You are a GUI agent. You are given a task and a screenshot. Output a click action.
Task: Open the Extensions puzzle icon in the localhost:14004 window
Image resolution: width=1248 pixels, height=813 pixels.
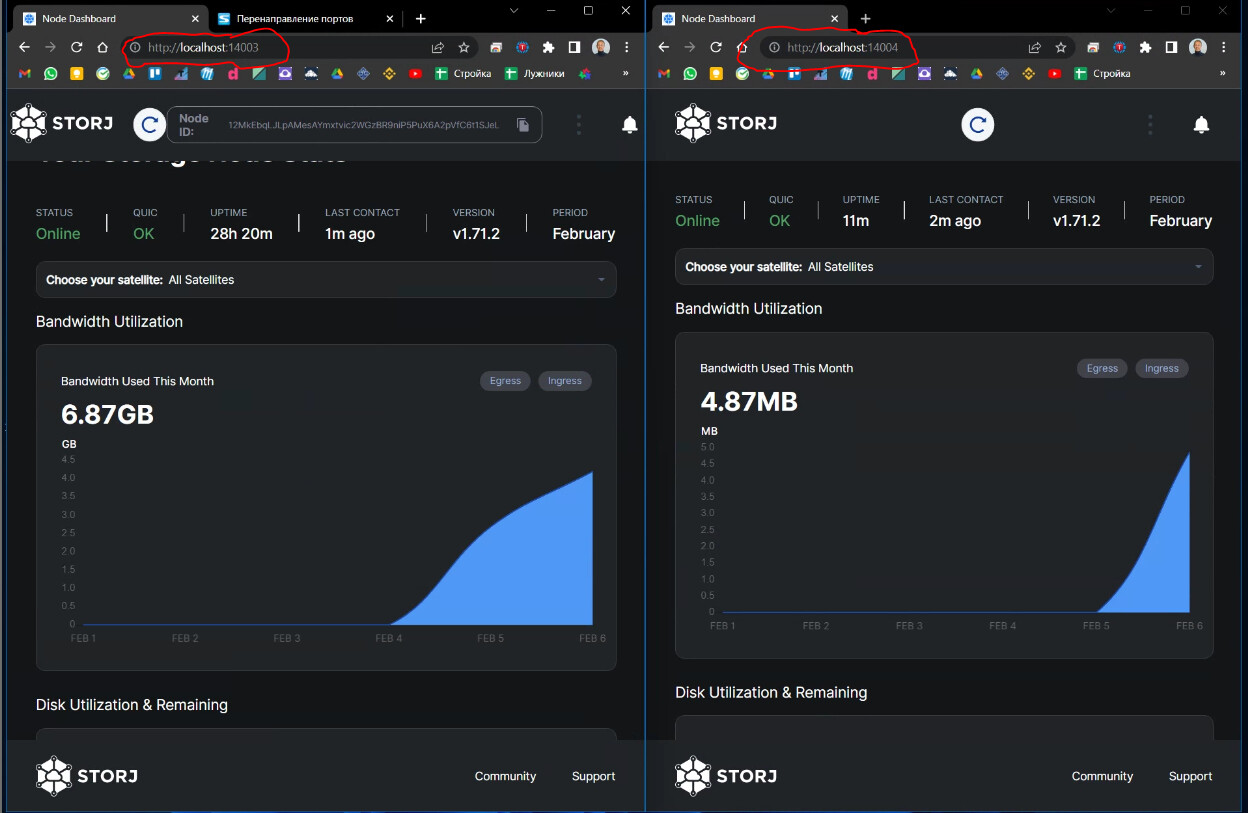[x=1145, y=47]
